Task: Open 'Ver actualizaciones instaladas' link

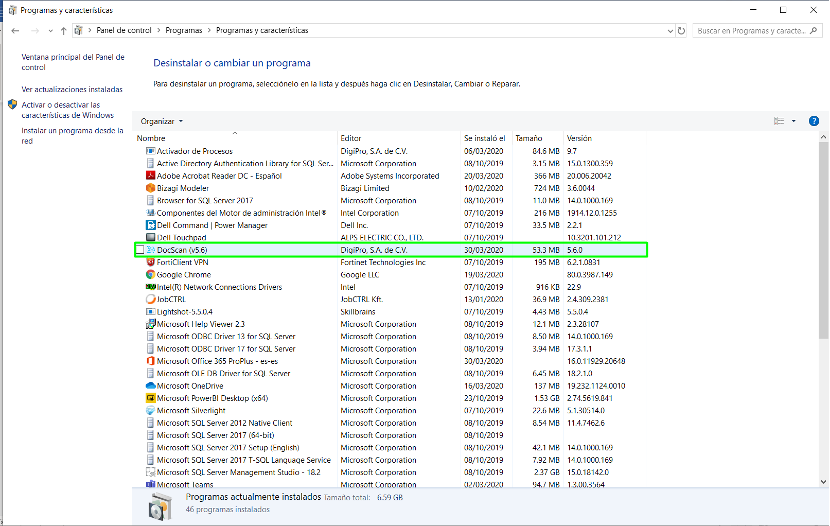Action: pyautogui.click(x=72, y=89)
